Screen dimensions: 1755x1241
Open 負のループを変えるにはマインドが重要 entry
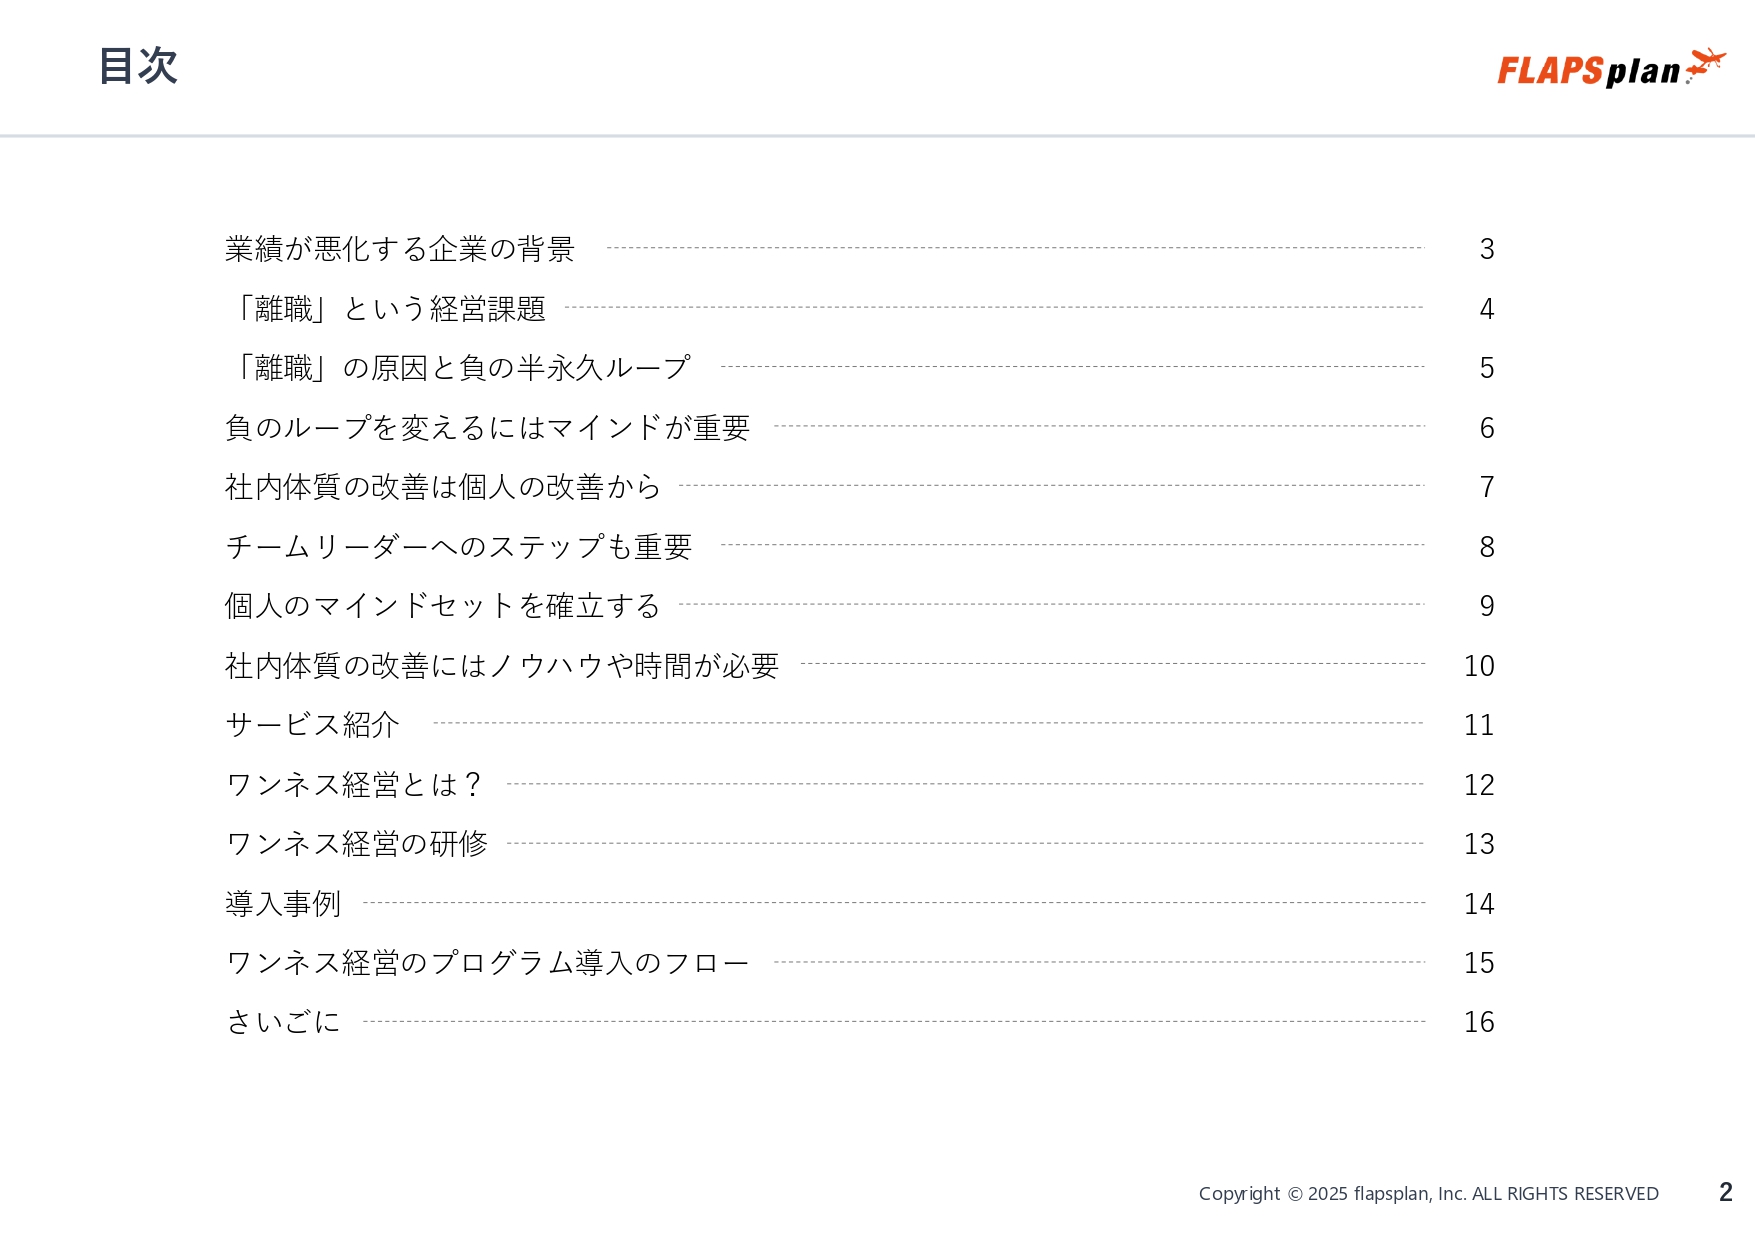coord(487,428)
